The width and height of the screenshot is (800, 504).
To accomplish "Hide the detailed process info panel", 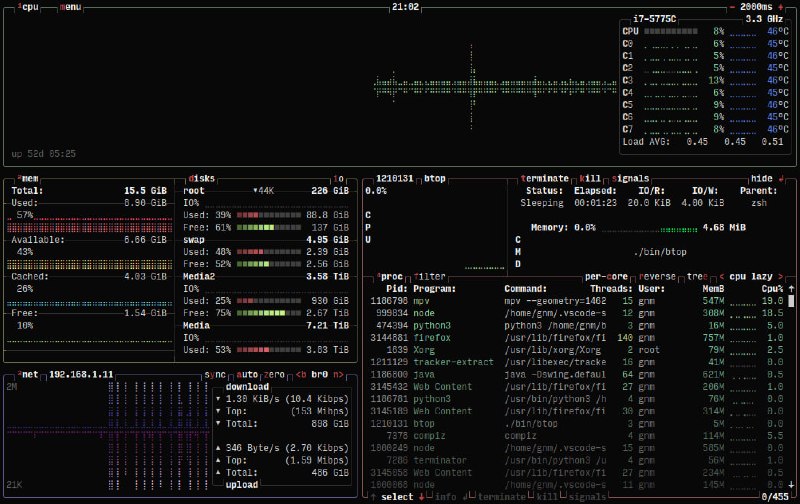I will (761, 179).
